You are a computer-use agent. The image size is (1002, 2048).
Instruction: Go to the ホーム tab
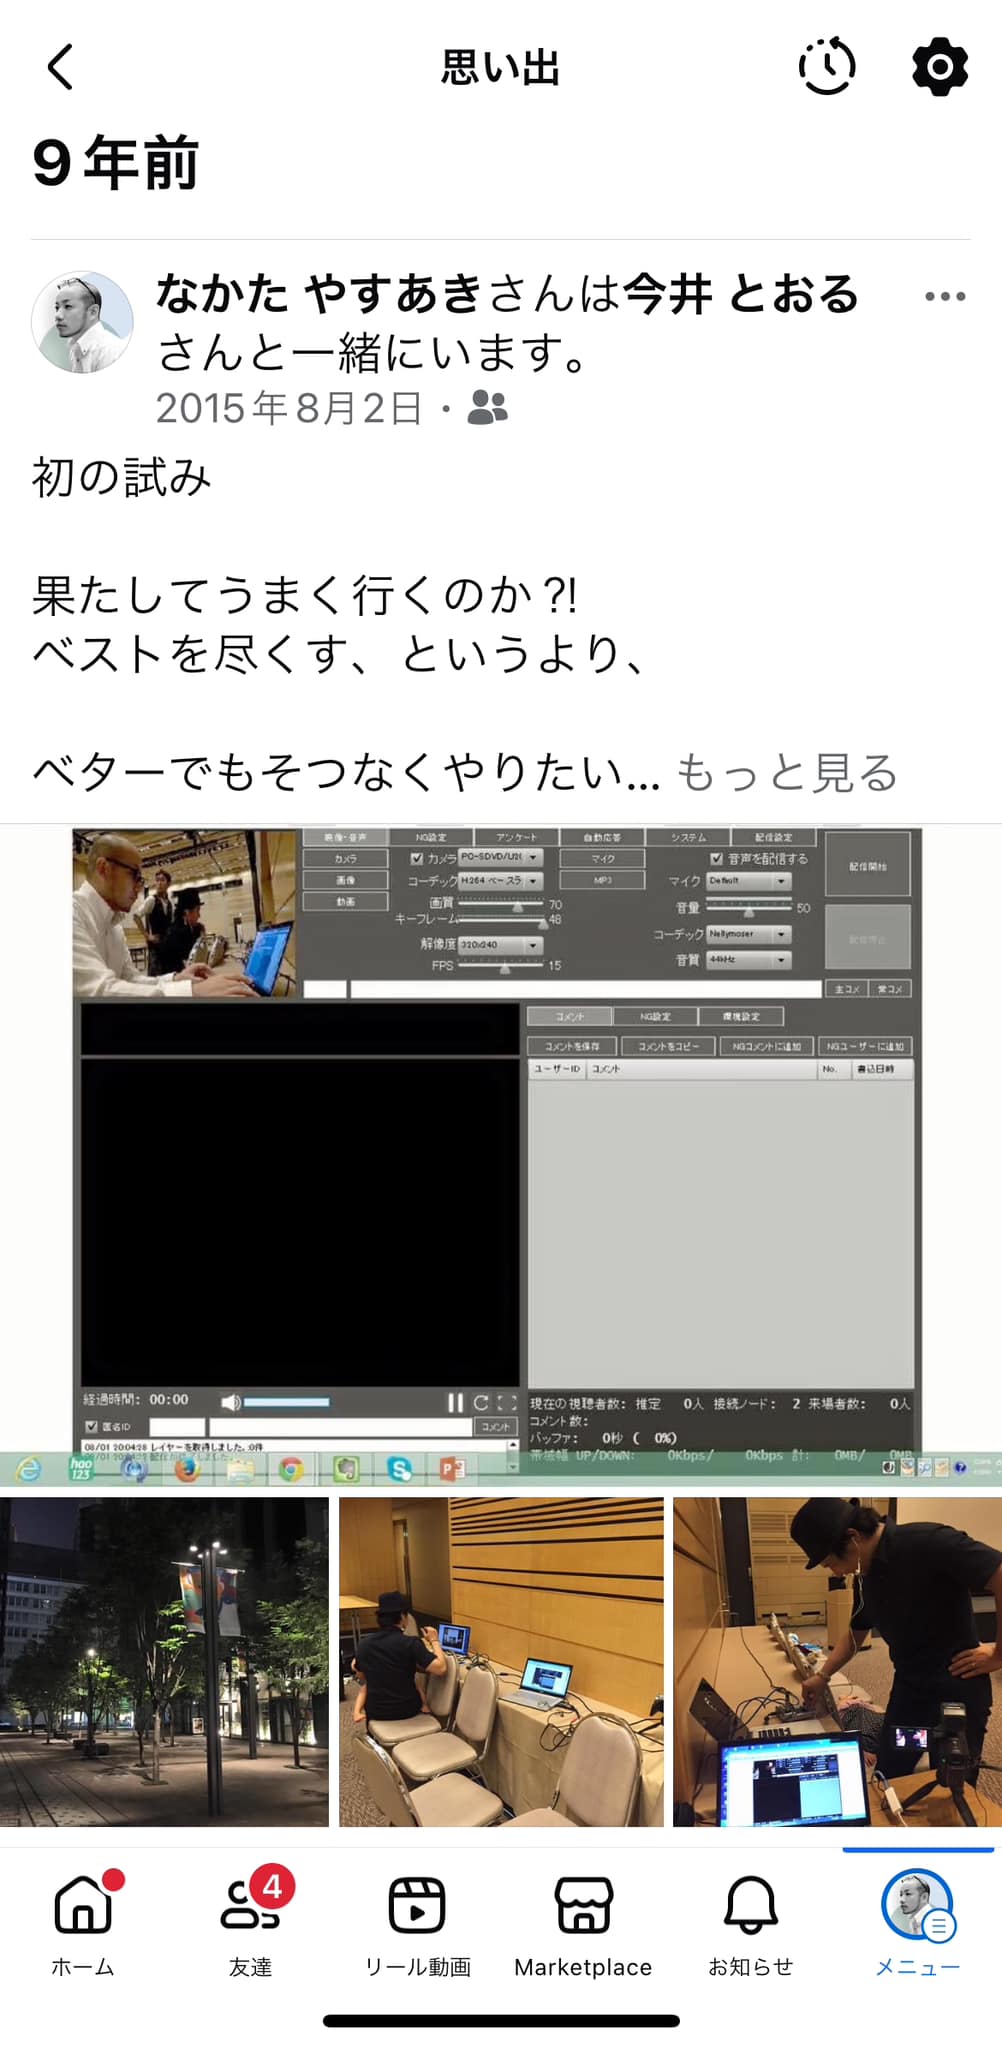coord(83,1922)
